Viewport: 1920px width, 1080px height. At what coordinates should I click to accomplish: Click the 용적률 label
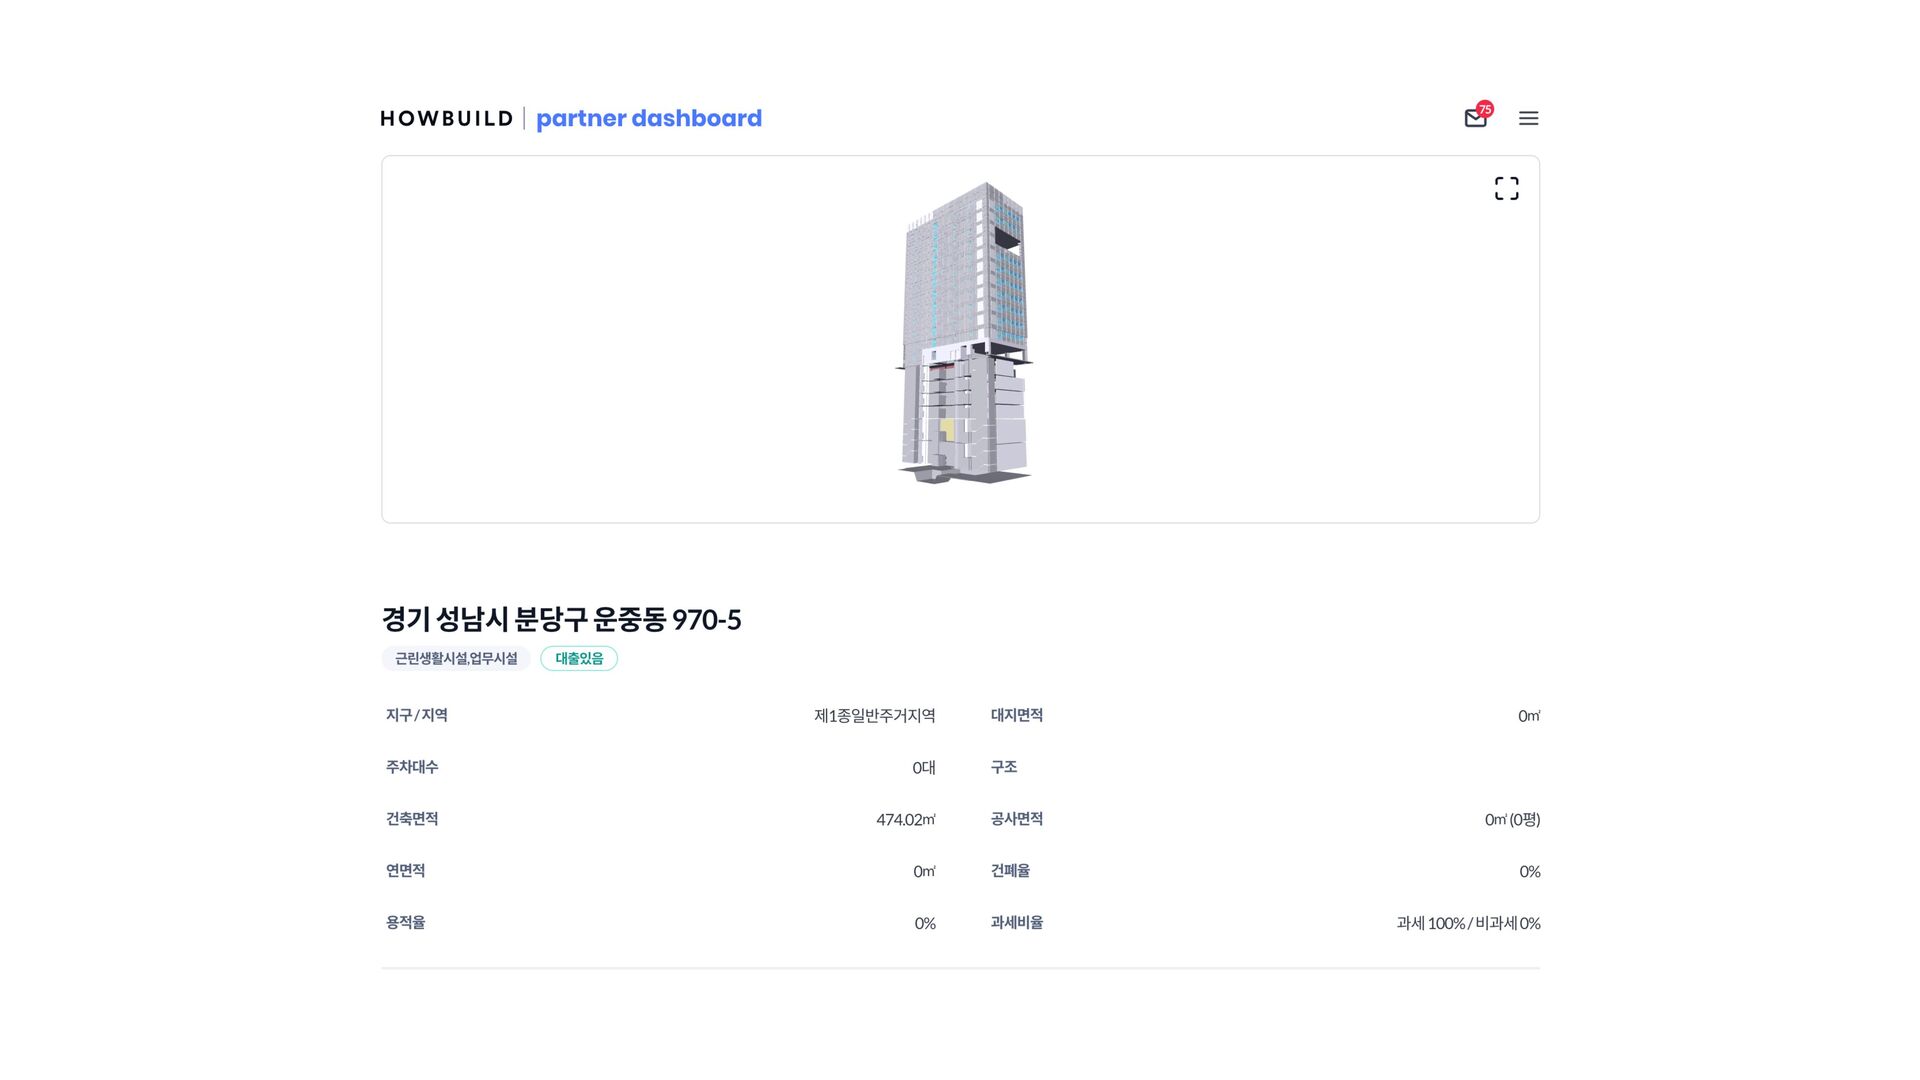(405, 922)
